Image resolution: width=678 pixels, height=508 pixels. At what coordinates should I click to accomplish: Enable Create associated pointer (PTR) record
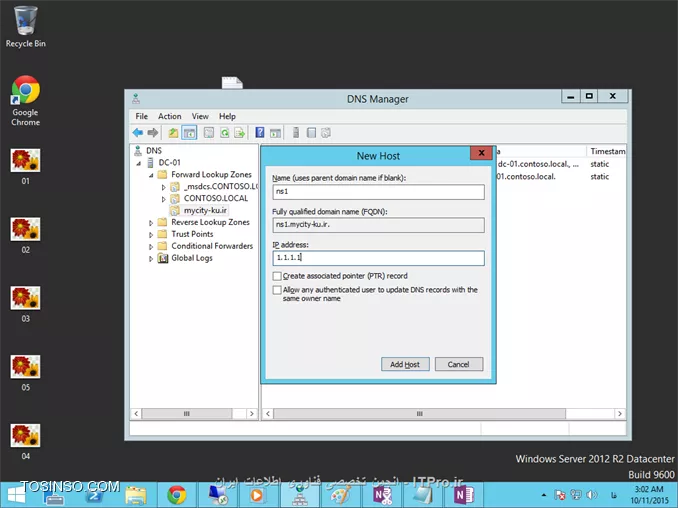277,276
